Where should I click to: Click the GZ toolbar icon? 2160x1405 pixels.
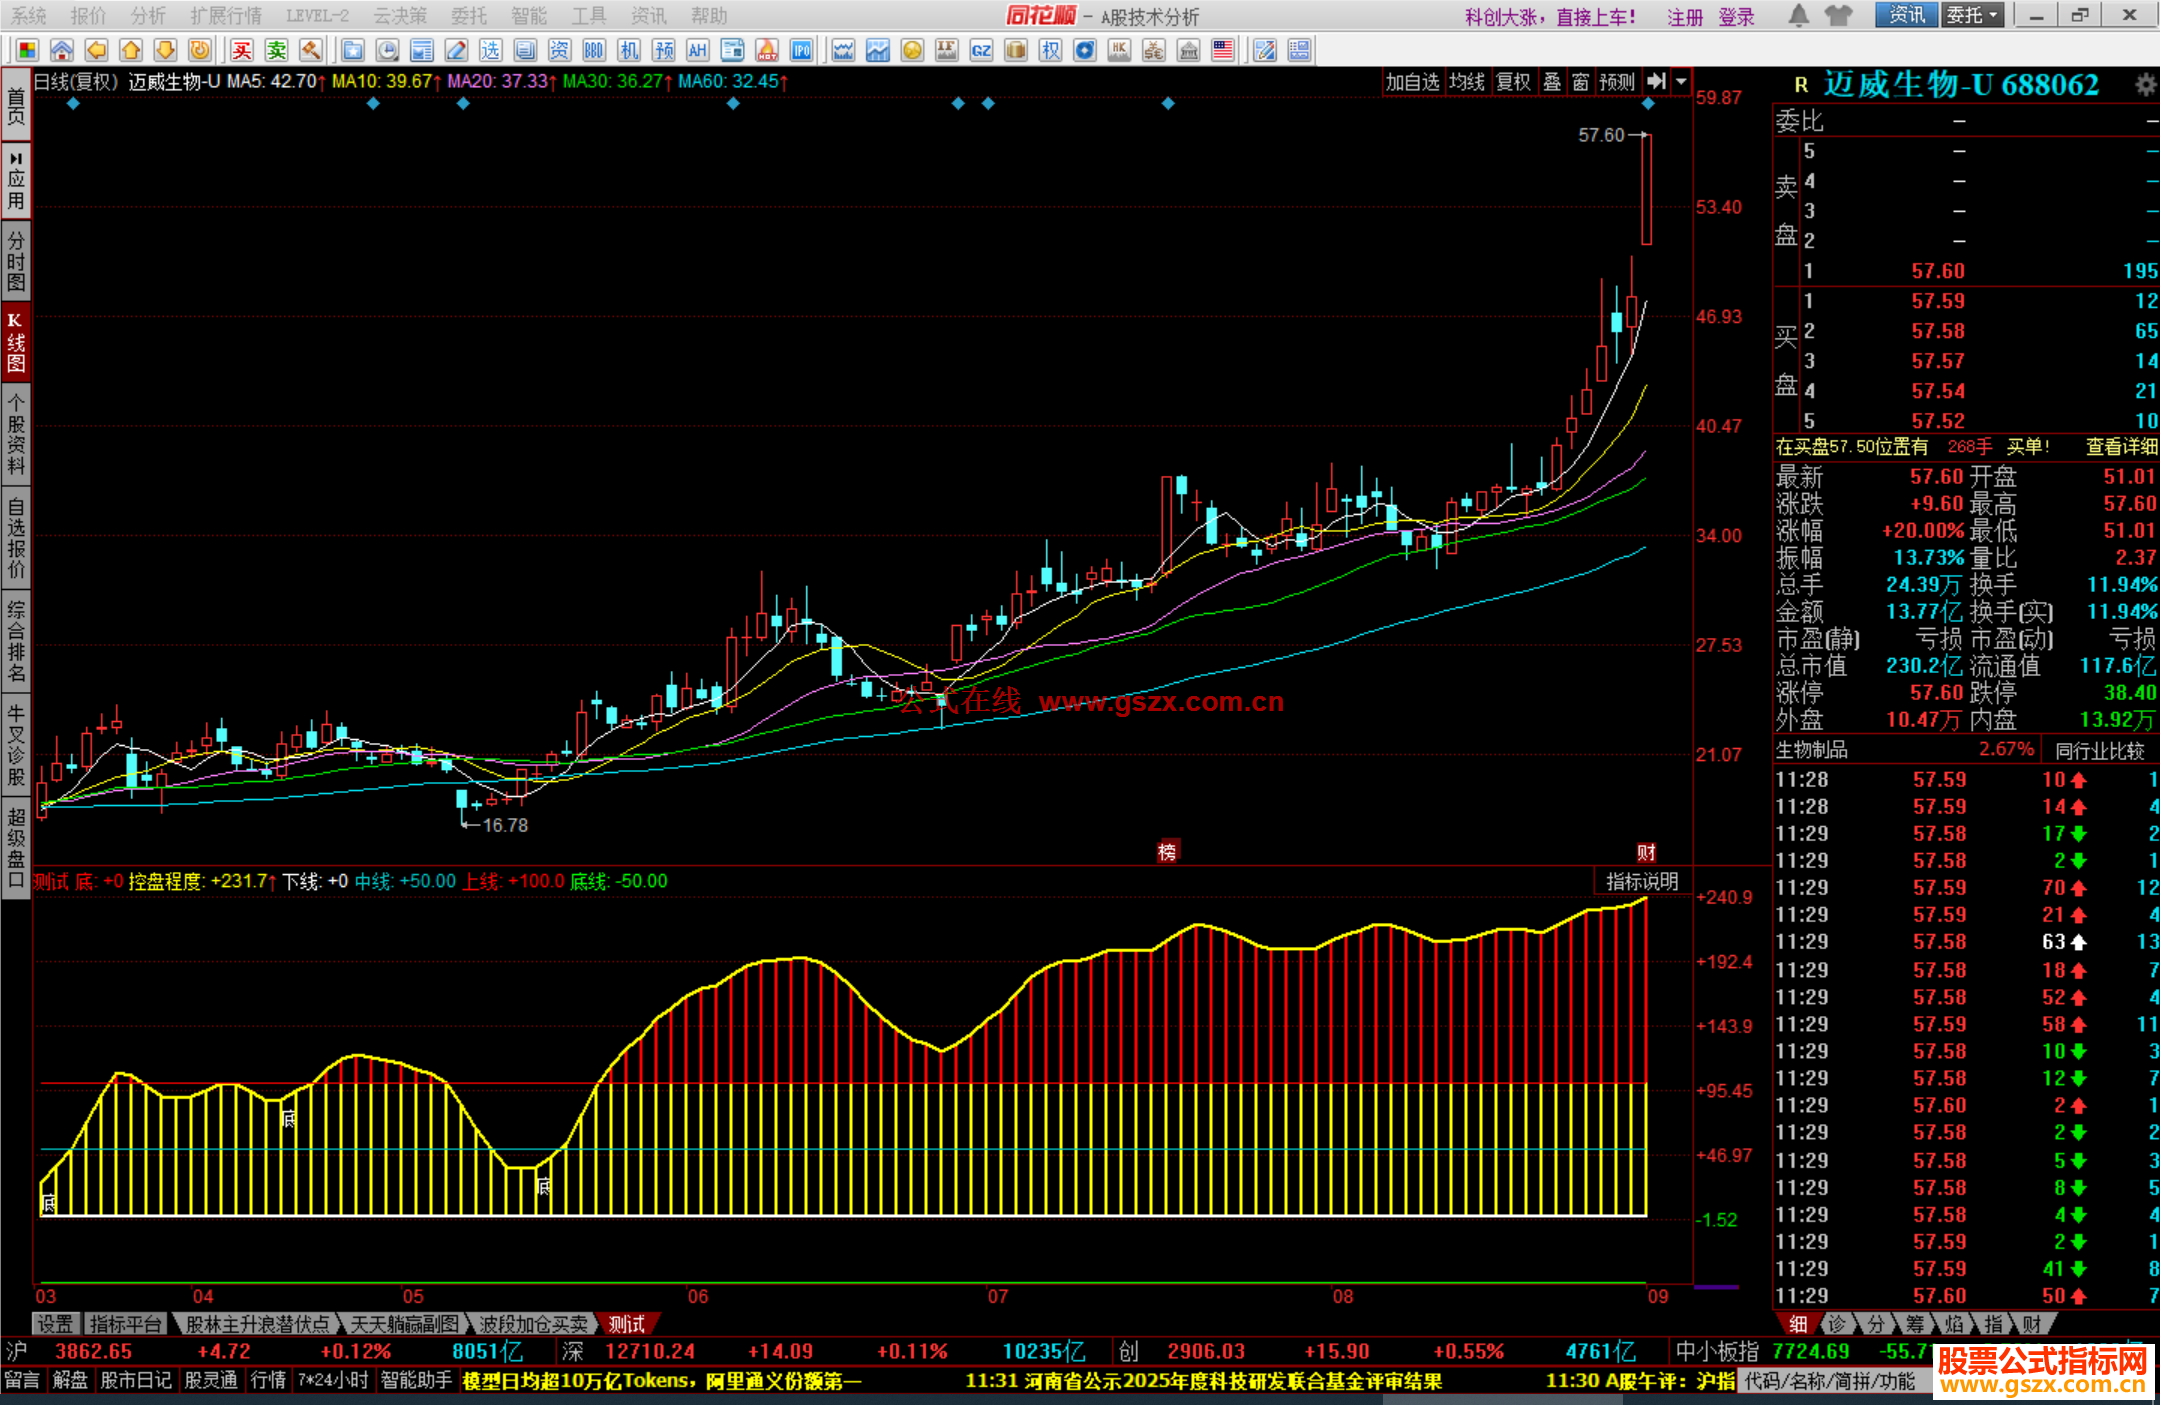tap(981, 50)
